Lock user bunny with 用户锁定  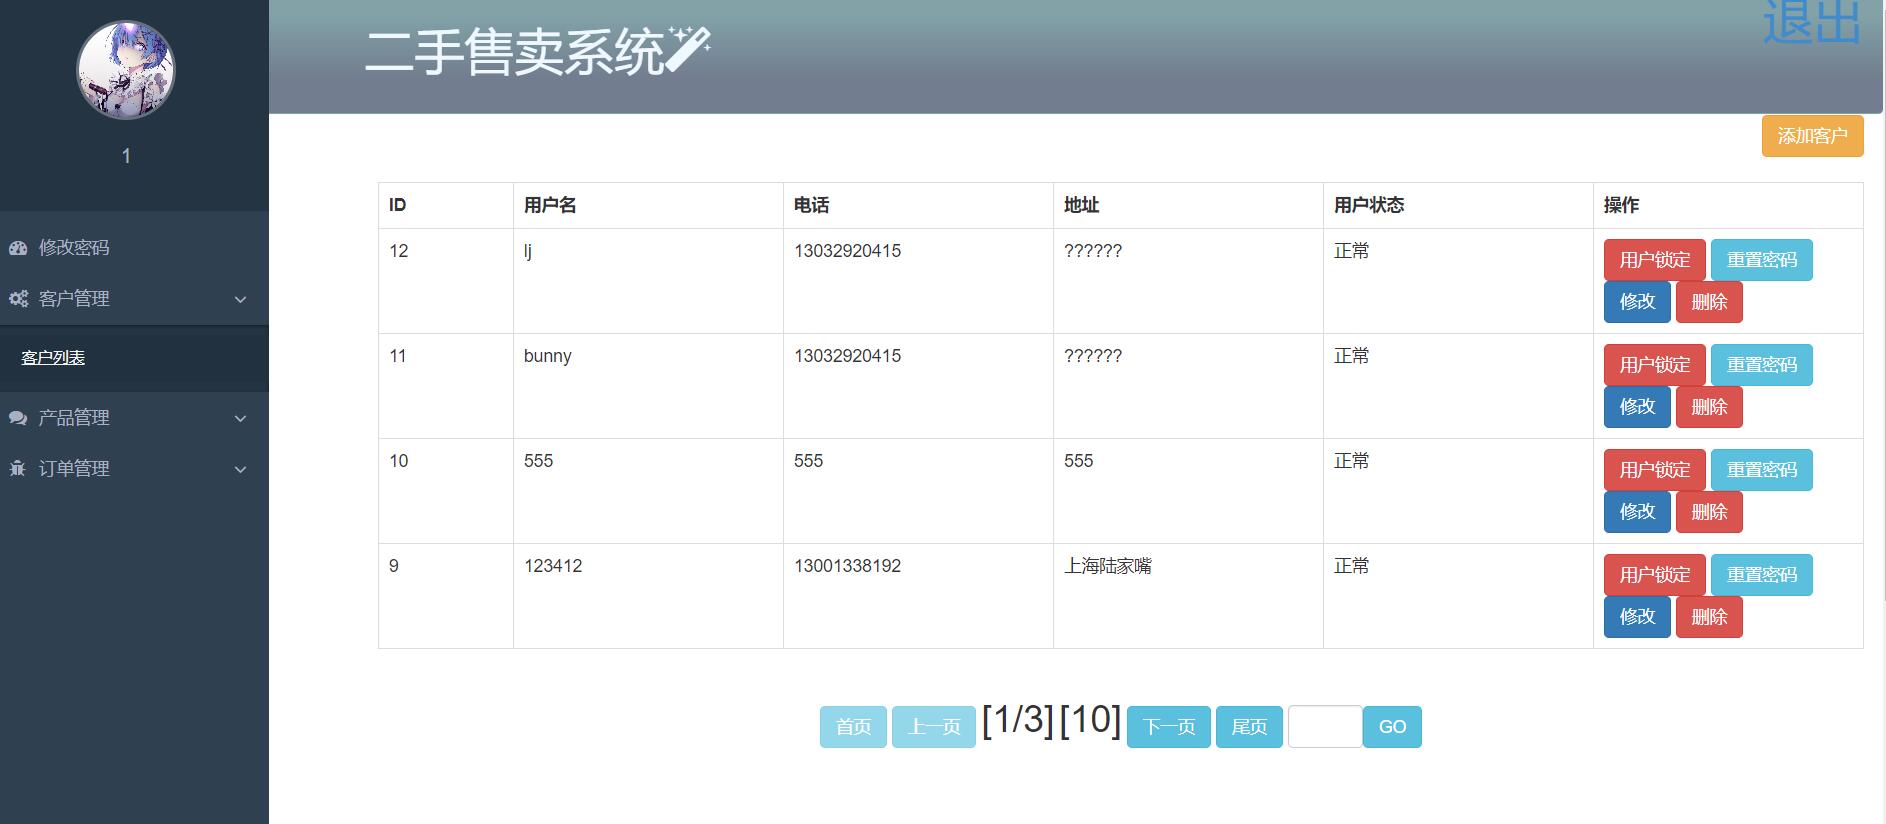coord(1655,365)
